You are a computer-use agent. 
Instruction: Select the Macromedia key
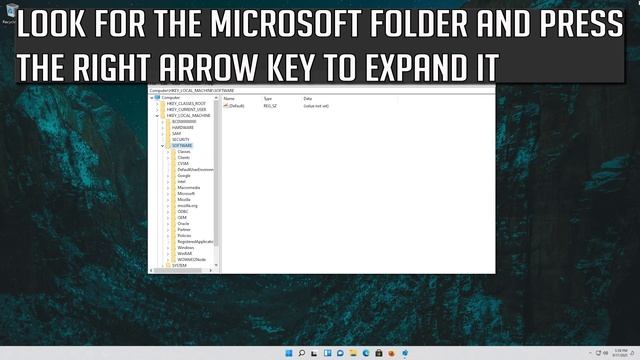pos(189,188)
